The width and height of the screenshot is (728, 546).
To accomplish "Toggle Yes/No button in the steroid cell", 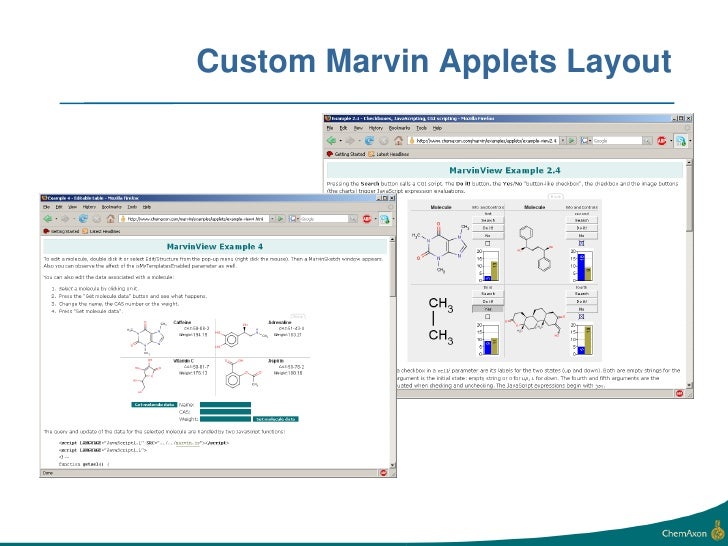I will point(582,309).
